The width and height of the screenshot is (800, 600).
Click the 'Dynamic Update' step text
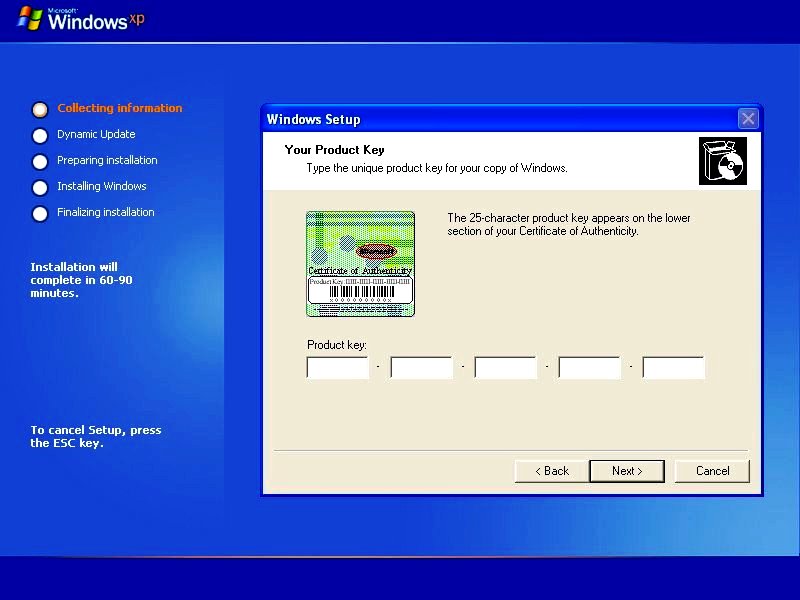[96, 134]
